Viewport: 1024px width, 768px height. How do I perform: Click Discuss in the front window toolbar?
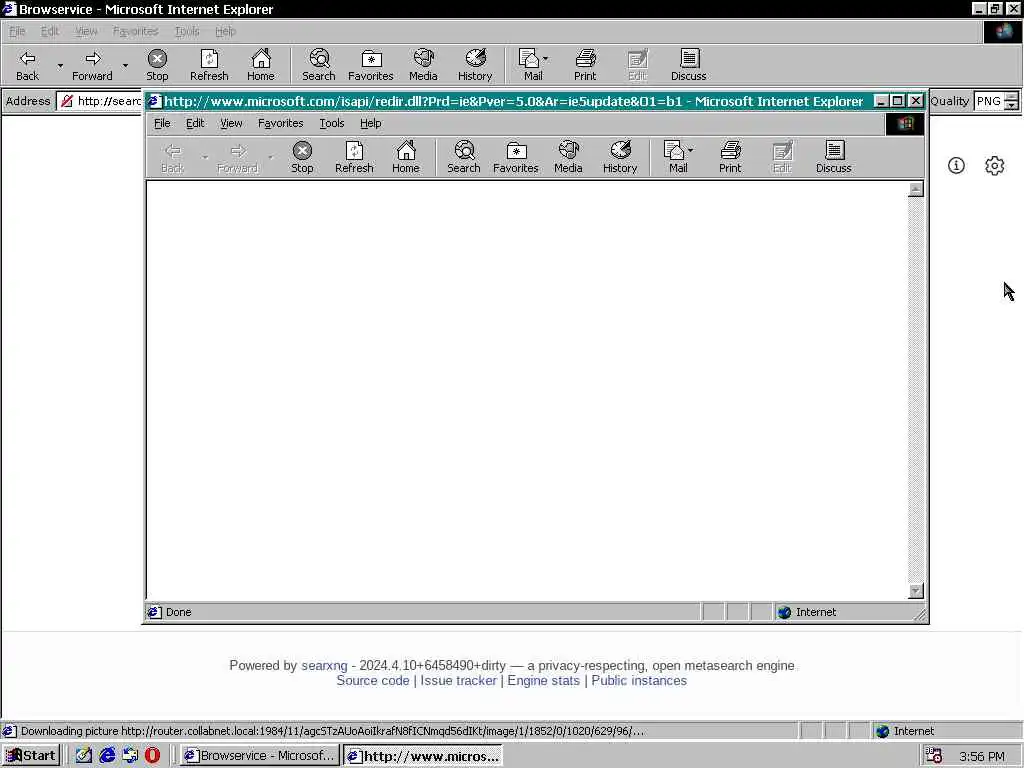[x=833, y=157]
